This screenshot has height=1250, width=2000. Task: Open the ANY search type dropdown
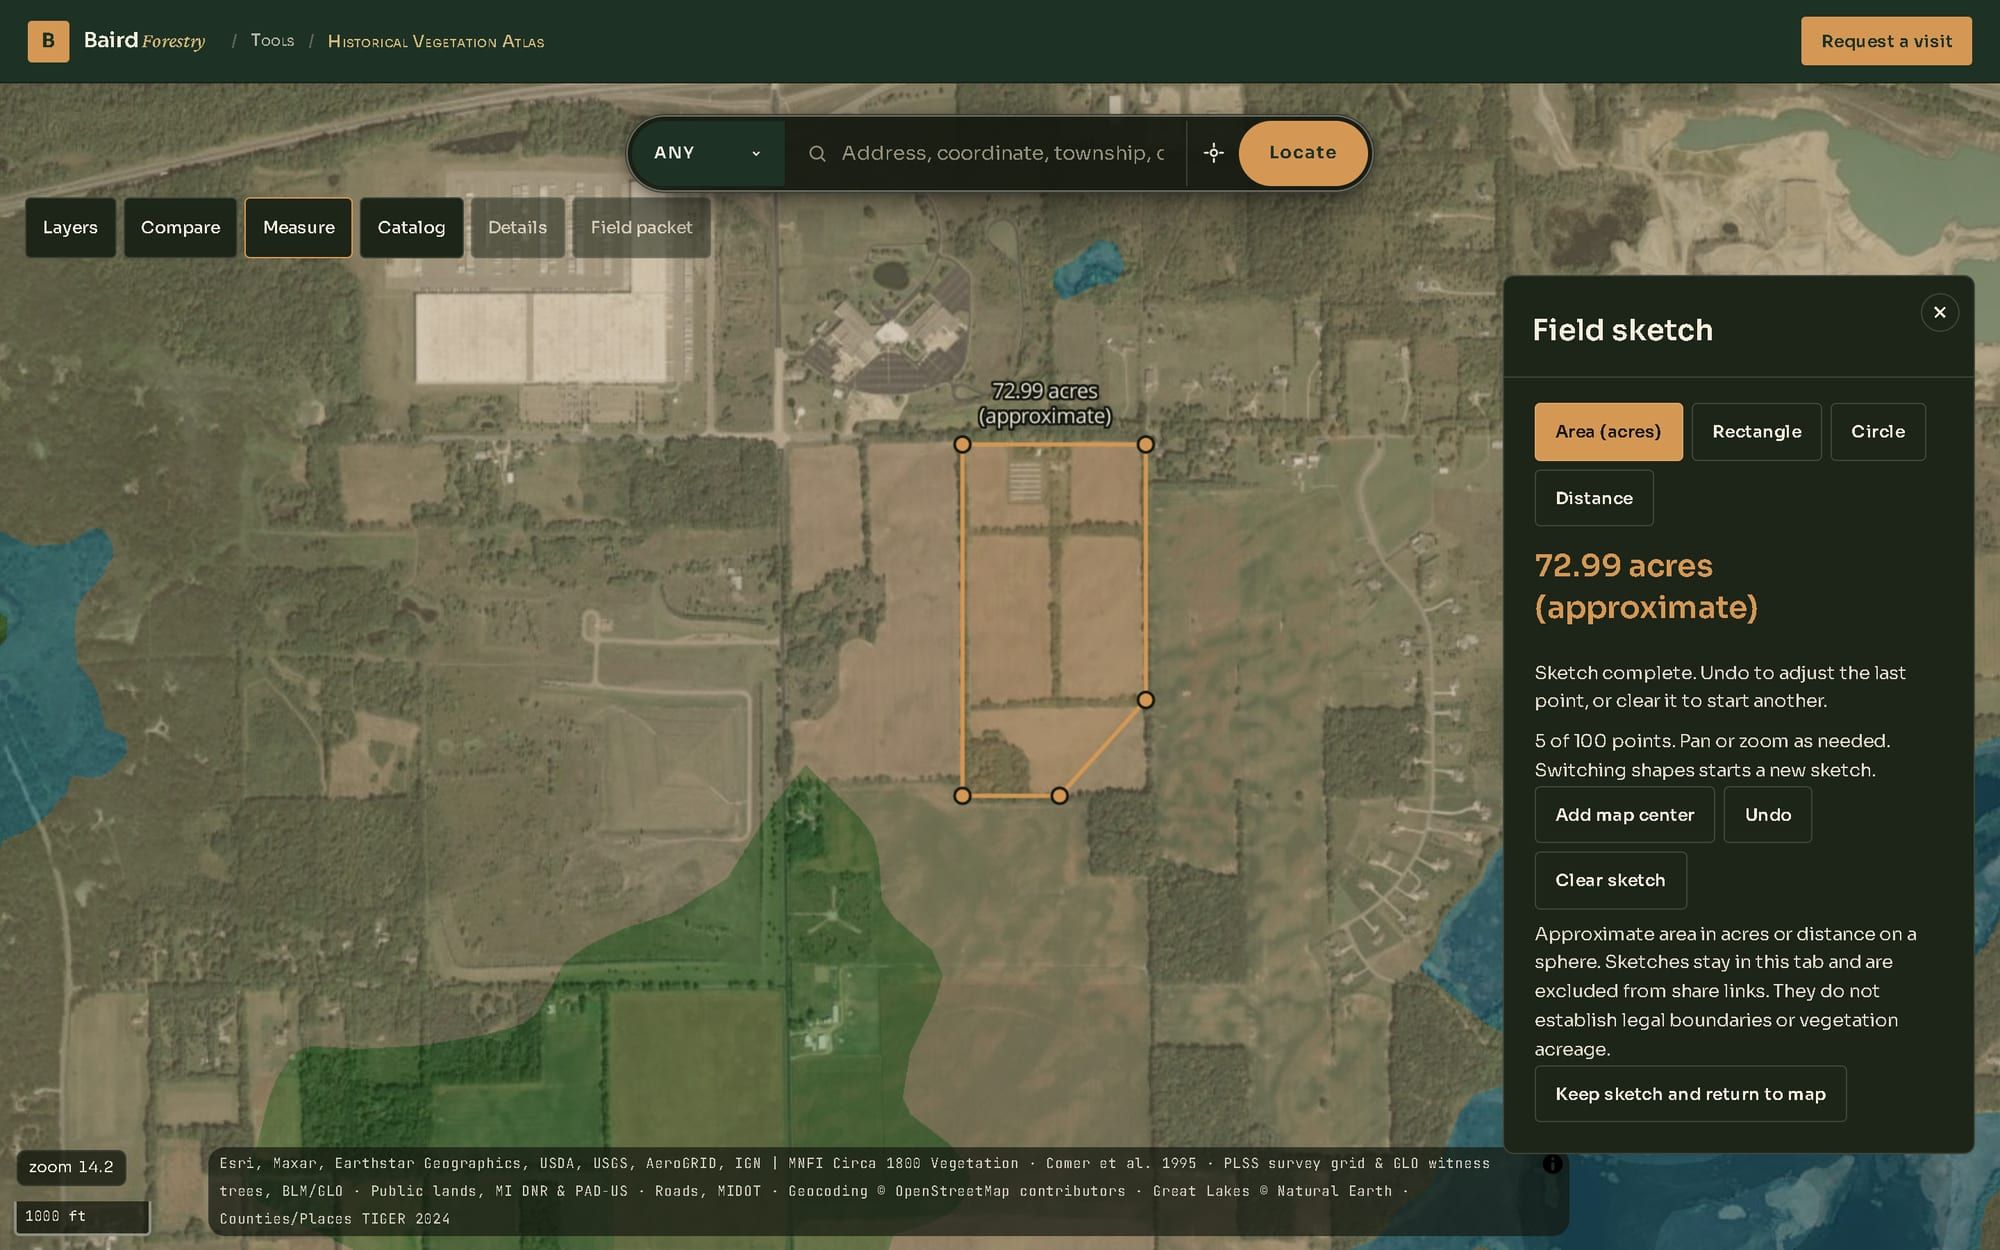tap(708, 153)
